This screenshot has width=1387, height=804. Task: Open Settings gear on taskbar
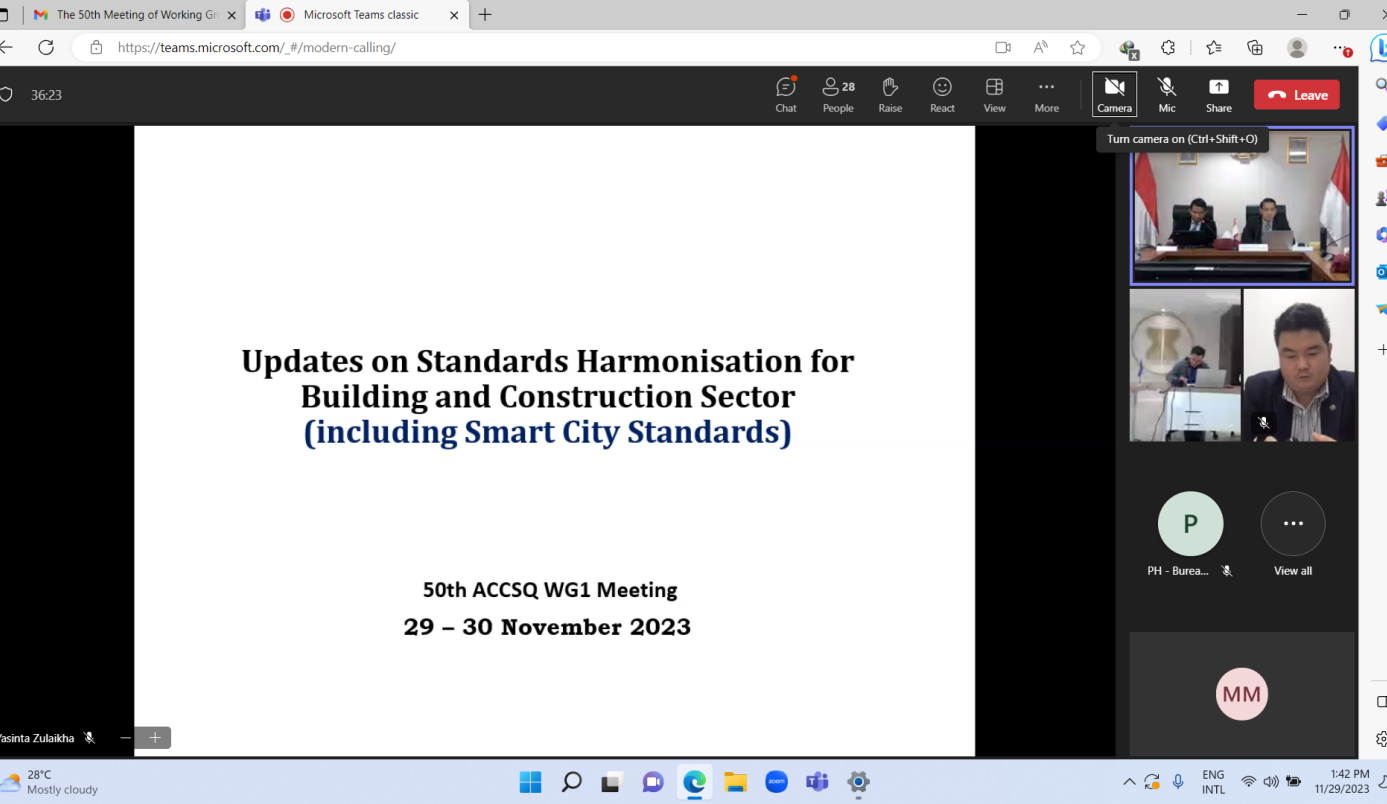[x=858, y=782]
